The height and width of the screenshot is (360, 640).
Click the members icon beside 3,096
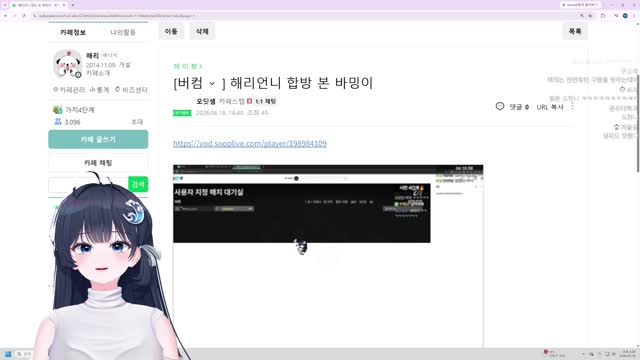coord(58,122)
